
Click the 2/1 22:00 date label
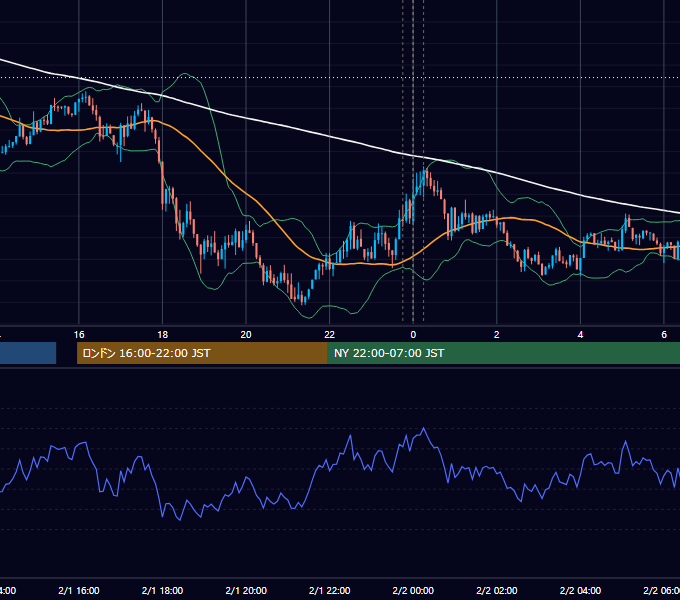[330, 590]
